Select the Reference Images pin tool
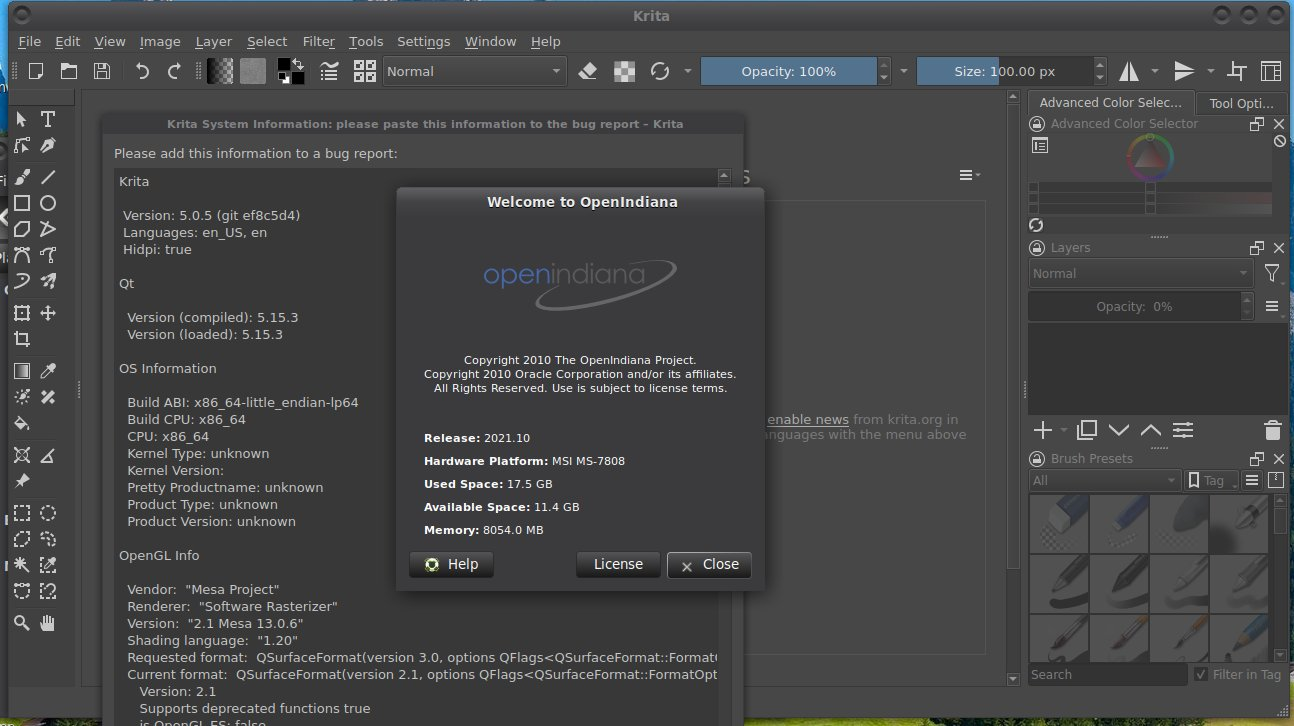Screen dimensions: 1294x726 tap(21, 481)
